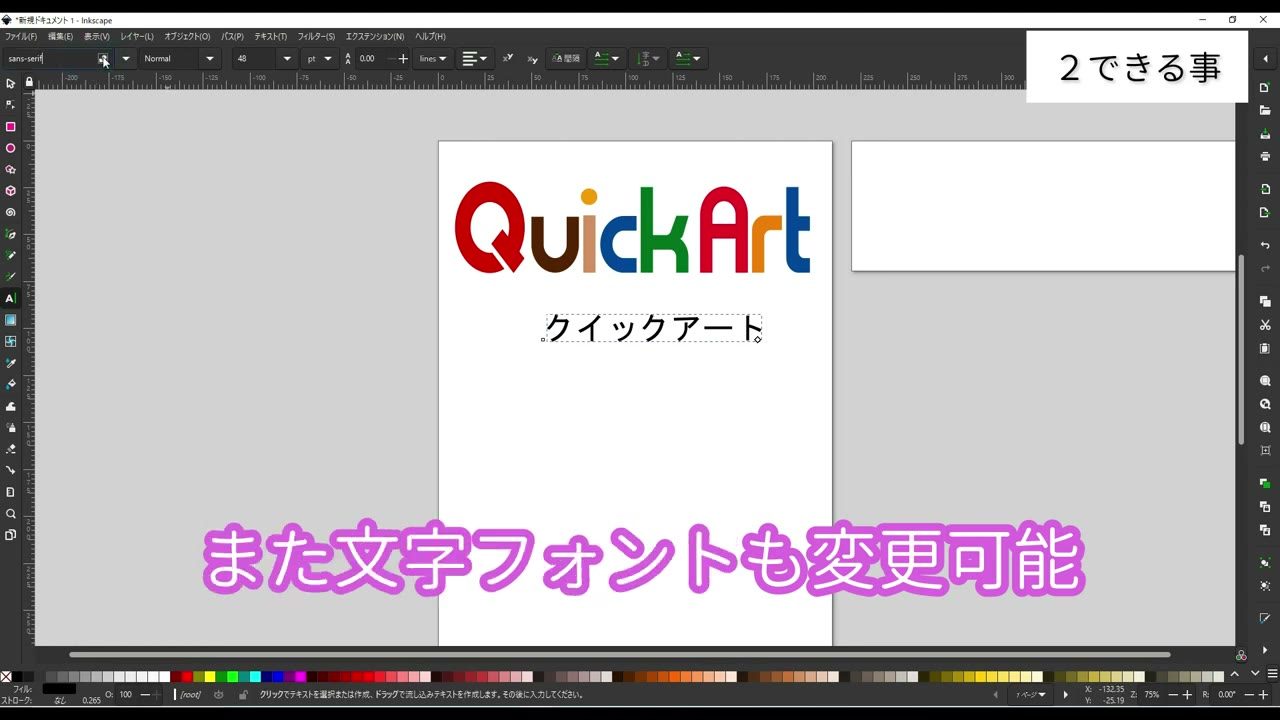Screen dimensions: 1280x720
Task: Click the クイックアート text on canvas
Action: [x=654, y=328]
